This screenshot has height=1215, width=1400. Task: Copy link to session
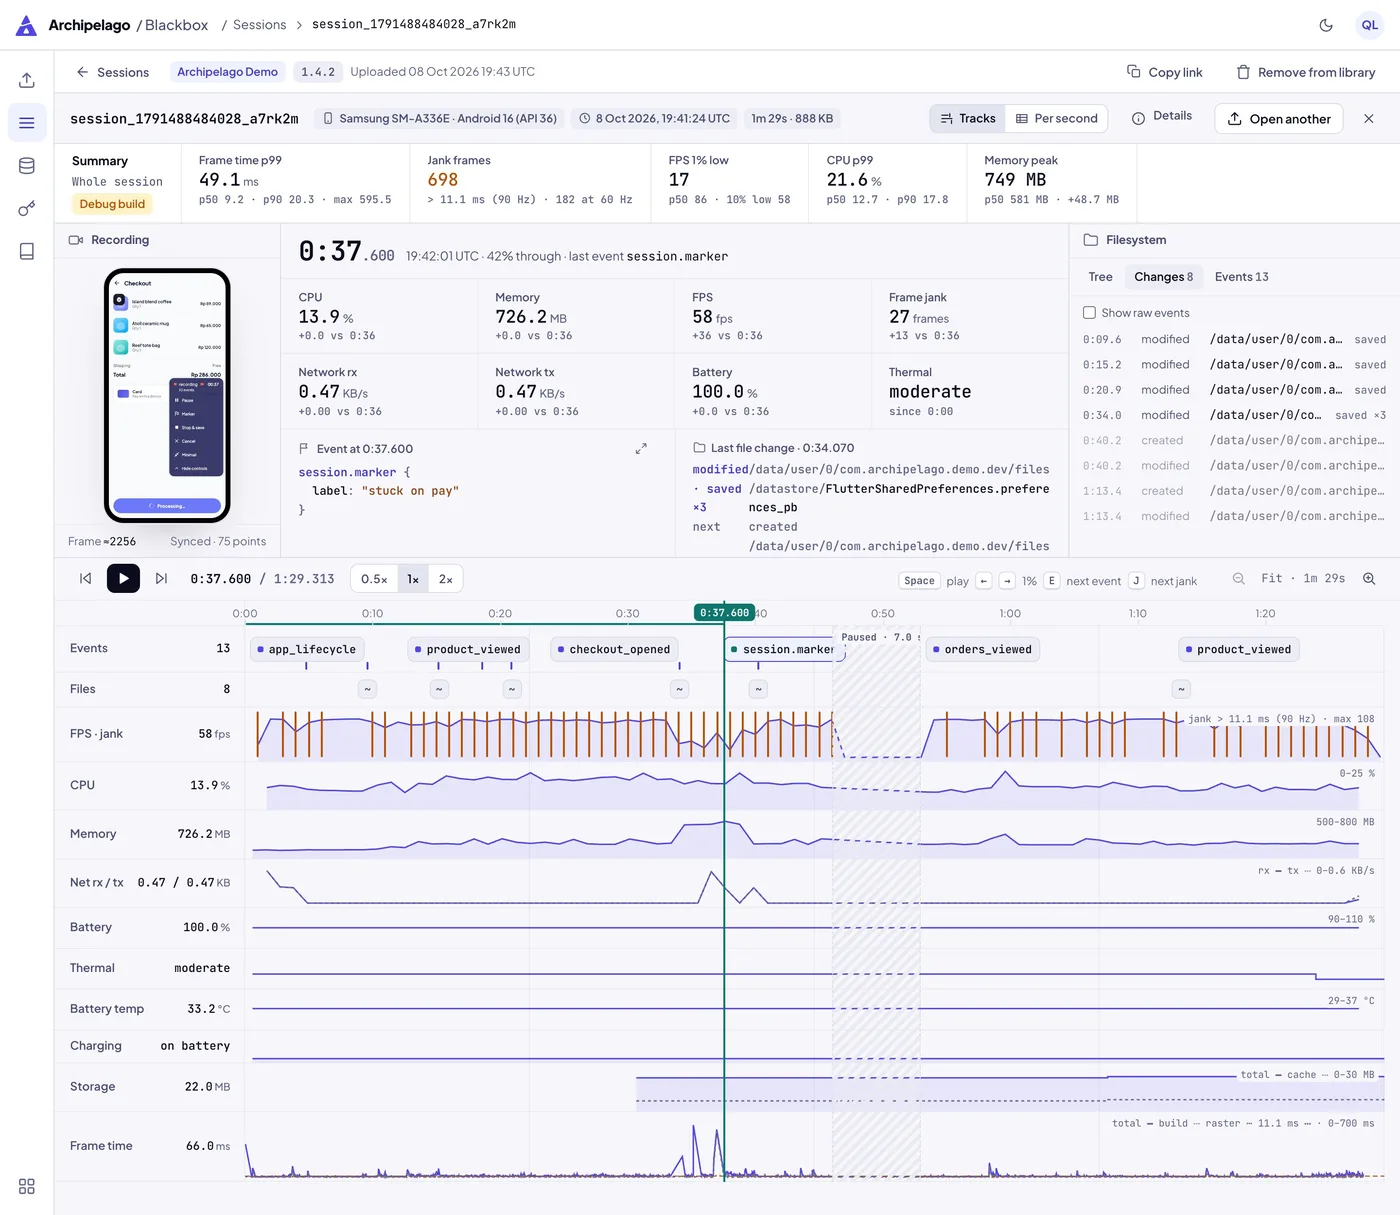(x=1164, y=72)
